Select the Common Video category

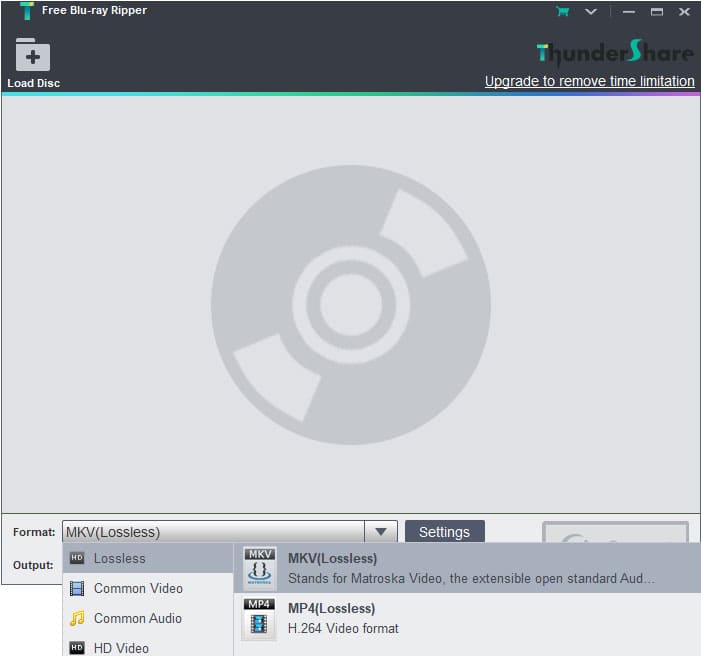[x=148, y=588]
